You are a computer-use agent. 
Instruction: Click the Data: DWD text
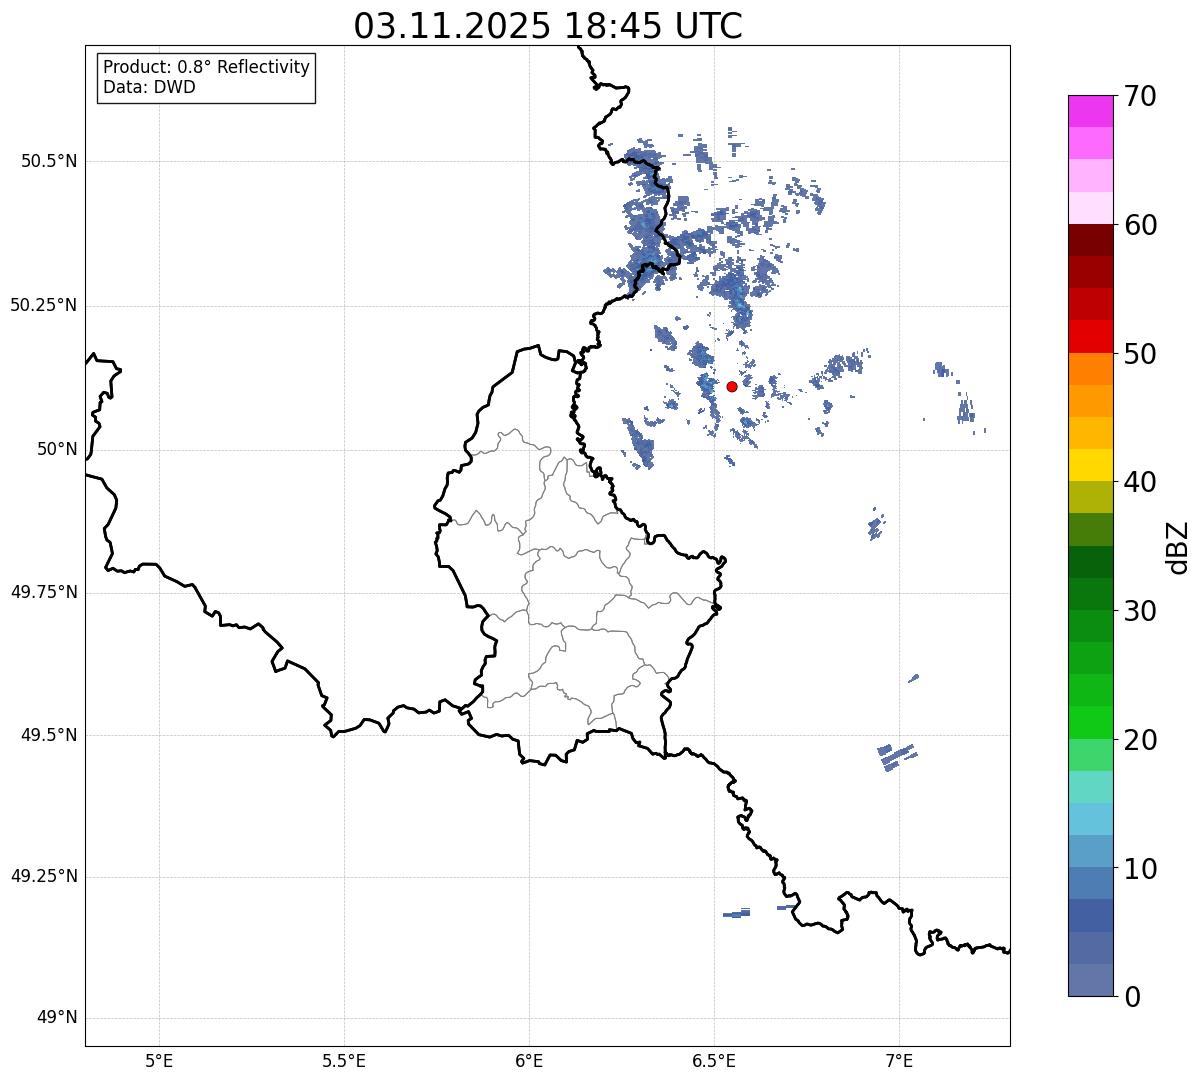(x=149, y=87)
